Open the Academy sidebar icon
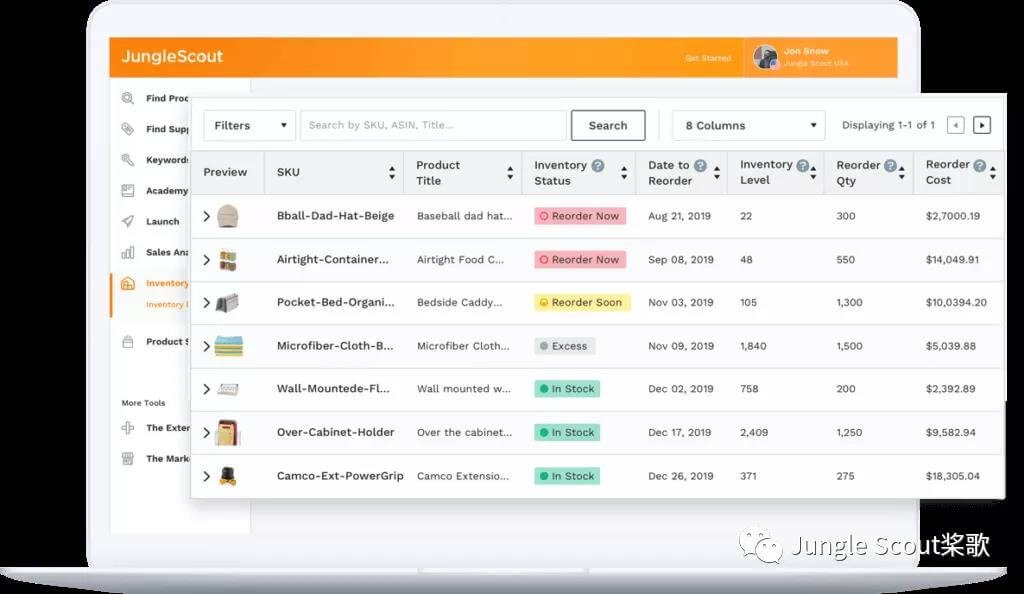1024x594 pixels. pyautogui.click(x=128, y=191)
